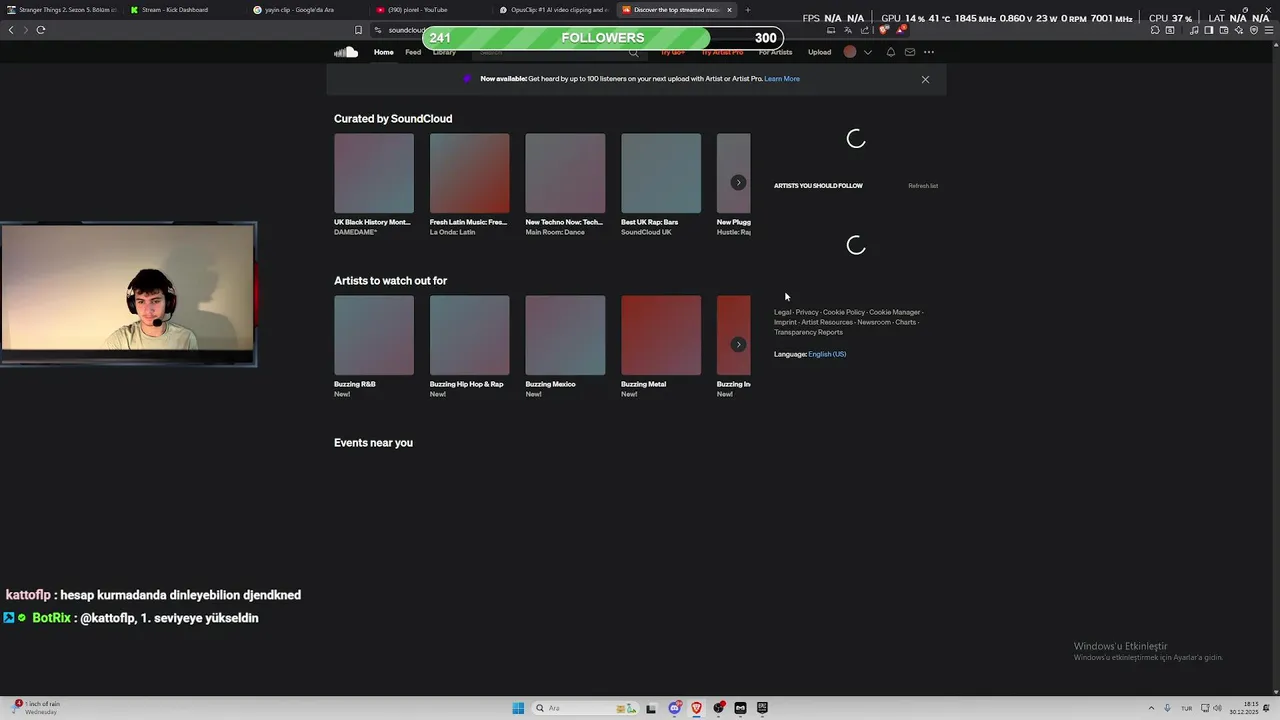This screenshot has height=720, width=1280.
Task: Click the share page icon
Action: click(x=864, y=30)
